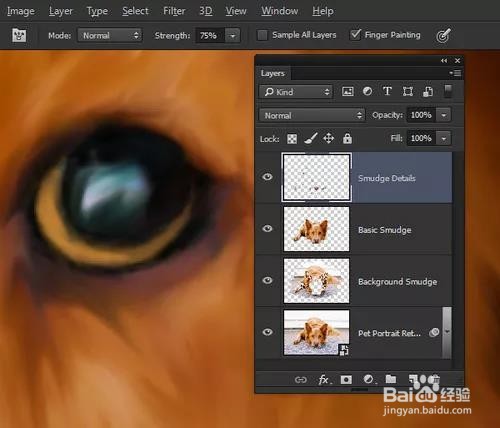The image size is (500, 428).
Task: Hide the Pet Portrait Ret... layer
Action: 267,332
